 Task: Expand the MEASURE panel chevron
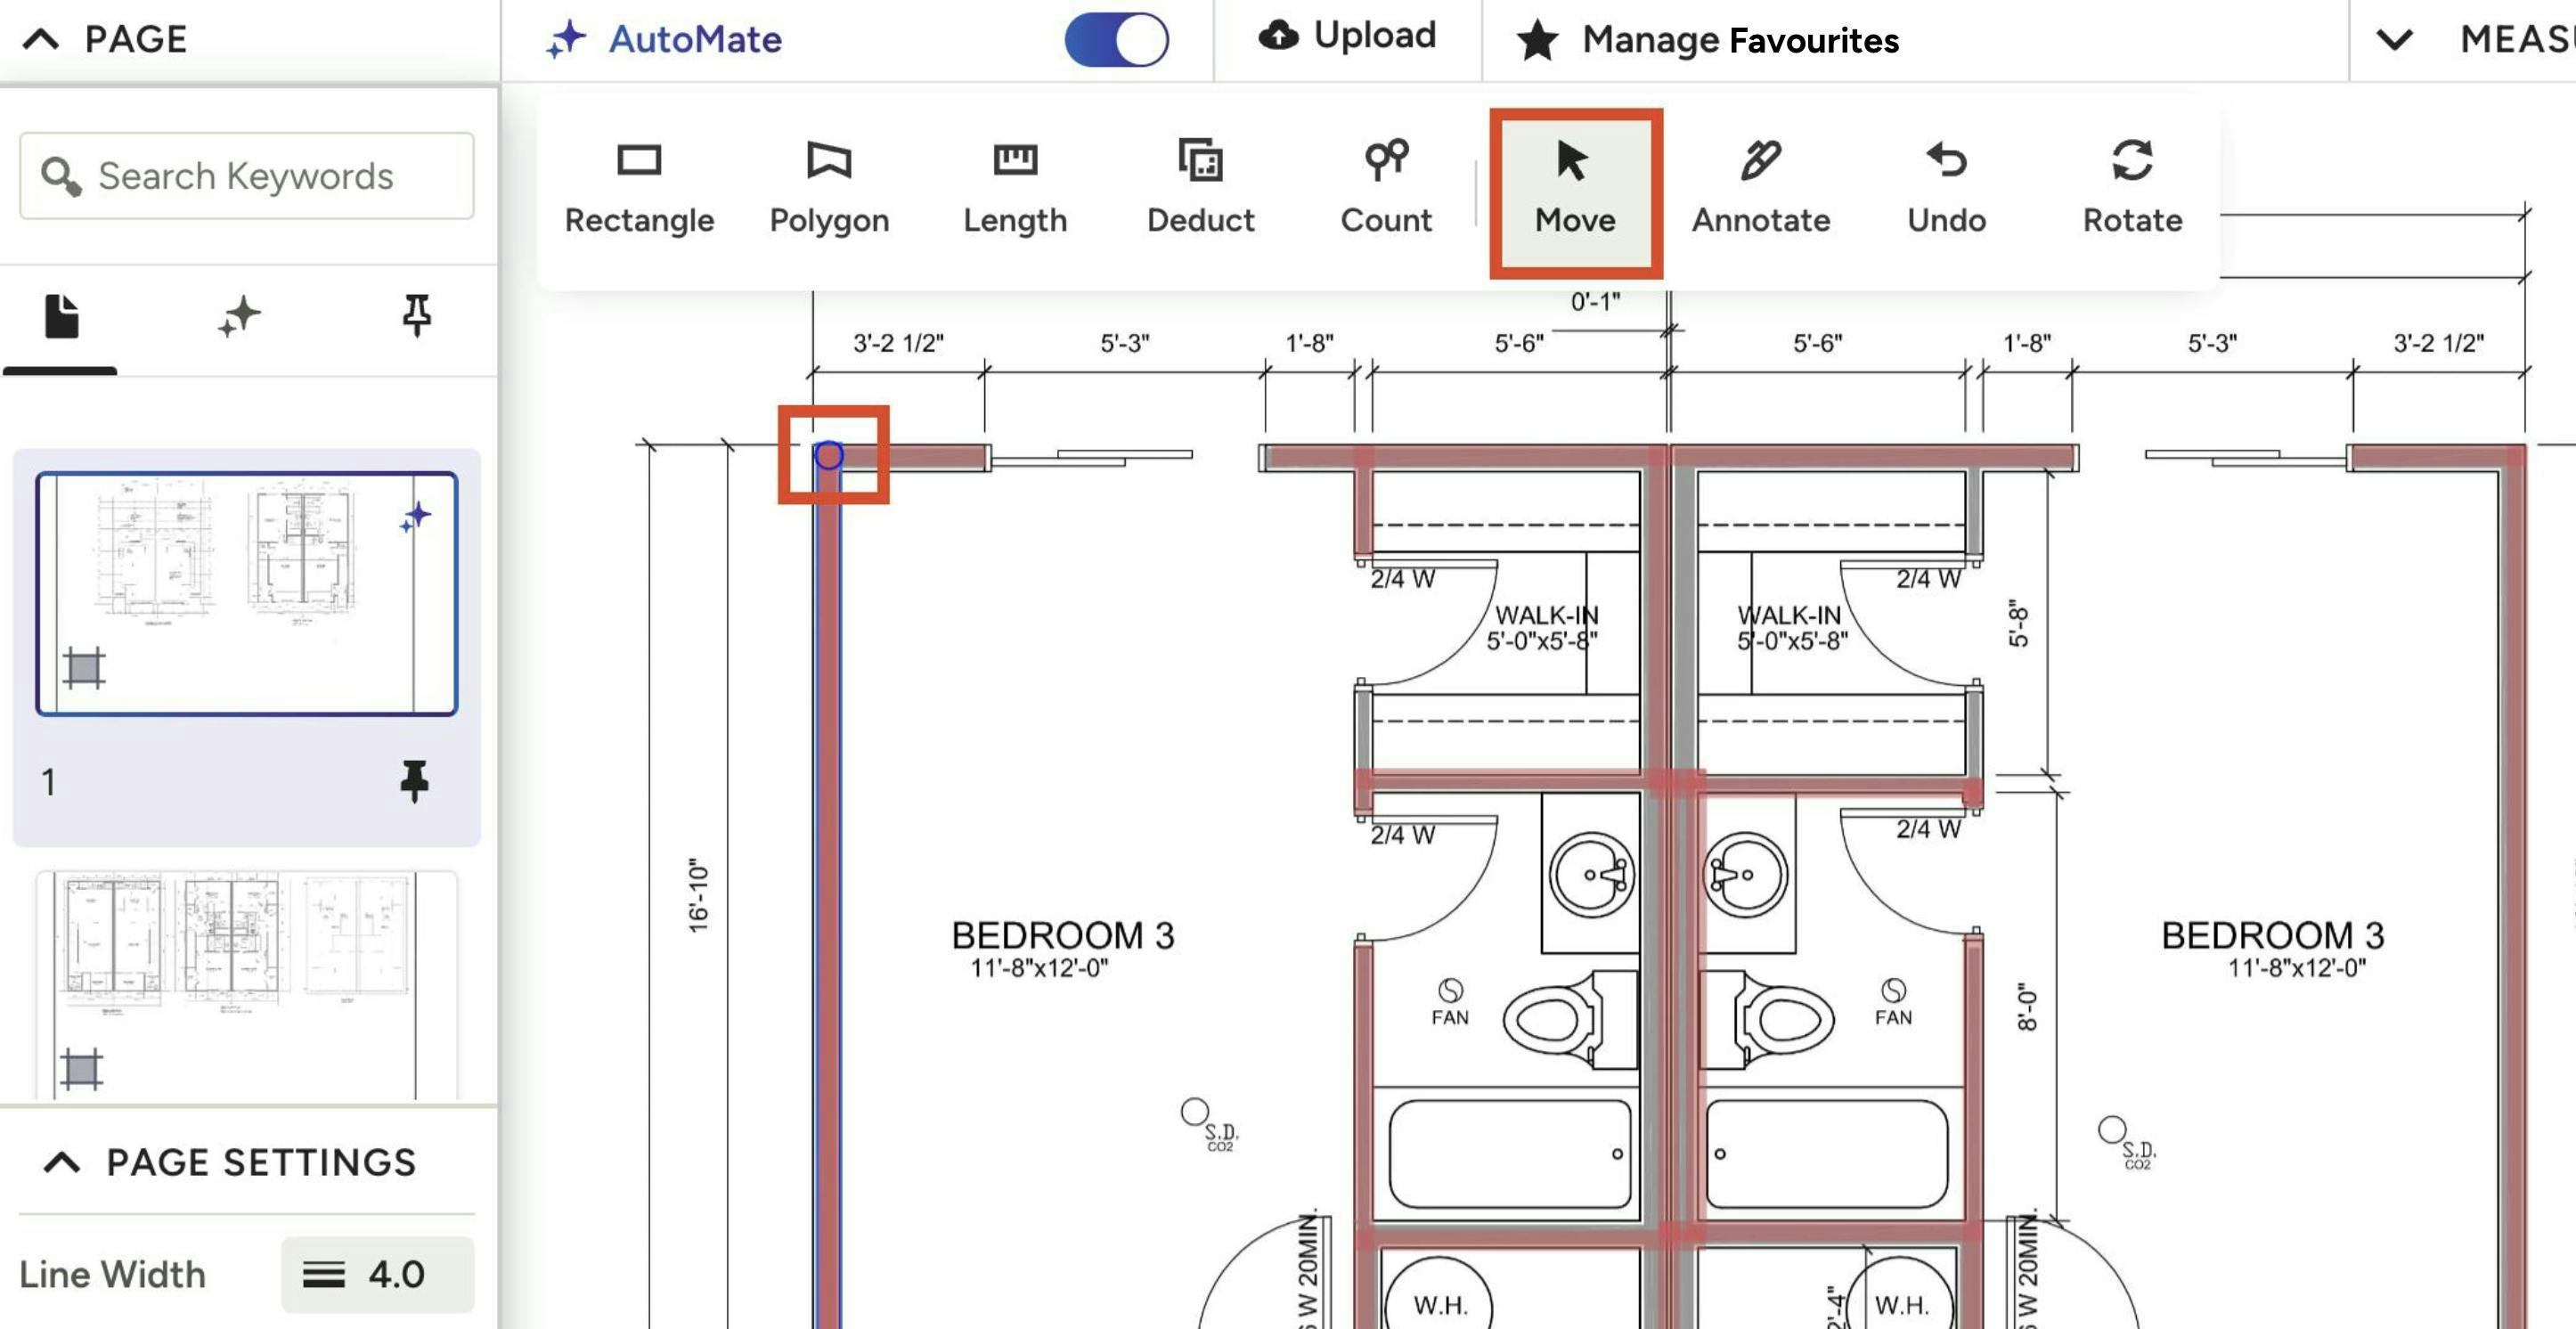[x=2394, y=40]
